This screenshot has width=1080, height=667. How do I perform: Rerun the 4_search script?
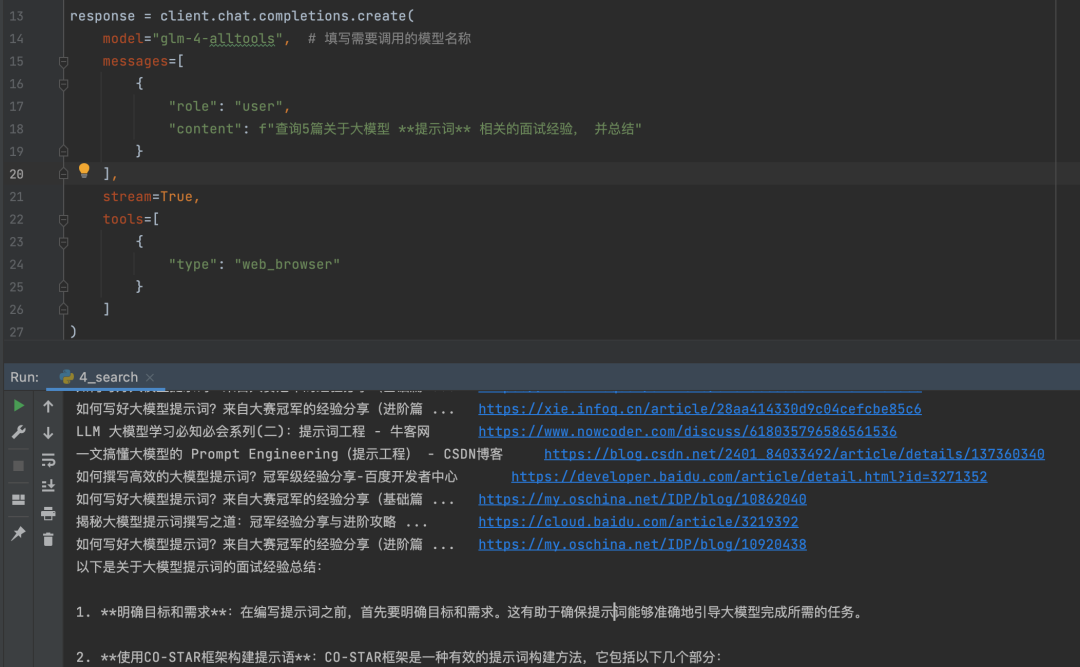click(18, 406)
